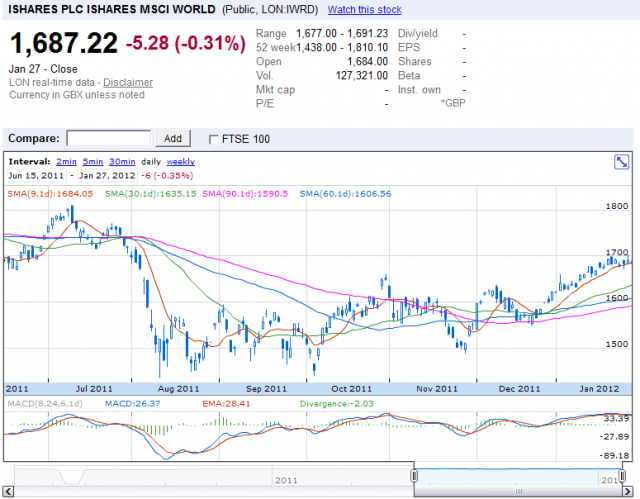This screenshot has width=640, height=499.
Task: Switch the interval to 30min
Action: tap(122, 162)
